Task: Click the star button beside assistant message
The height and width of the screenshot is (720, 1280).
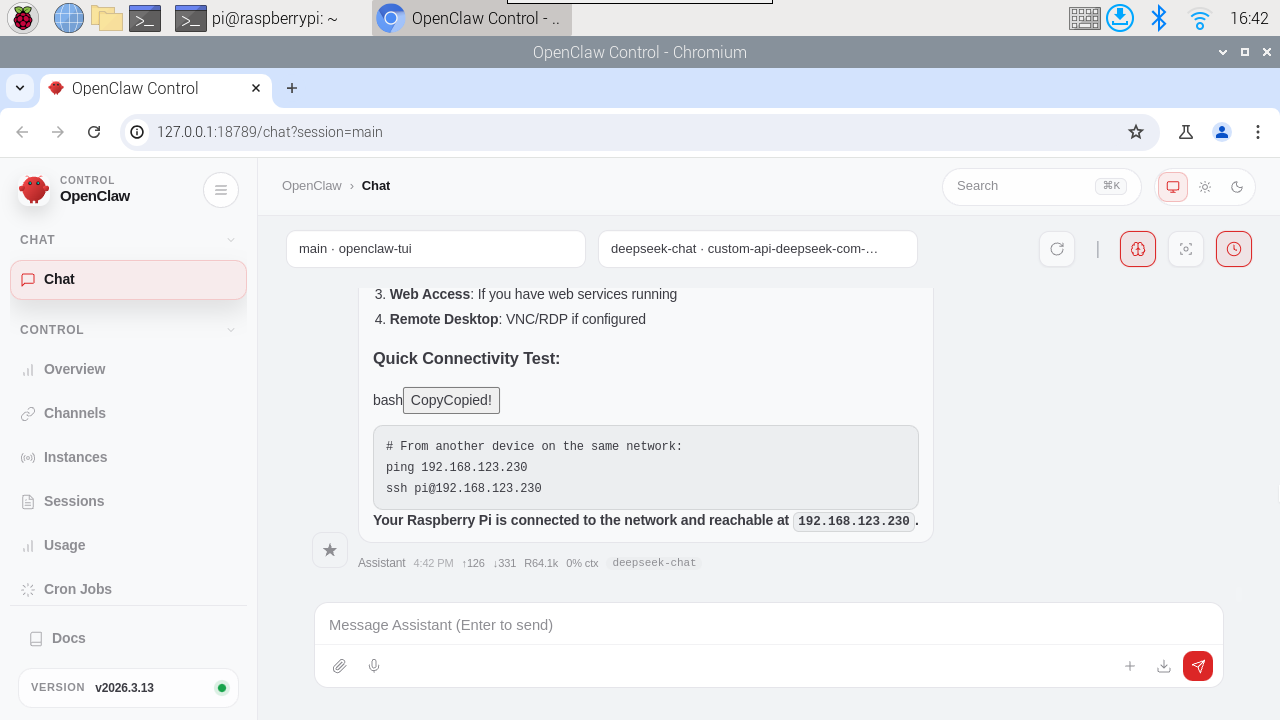Action: 330,550
